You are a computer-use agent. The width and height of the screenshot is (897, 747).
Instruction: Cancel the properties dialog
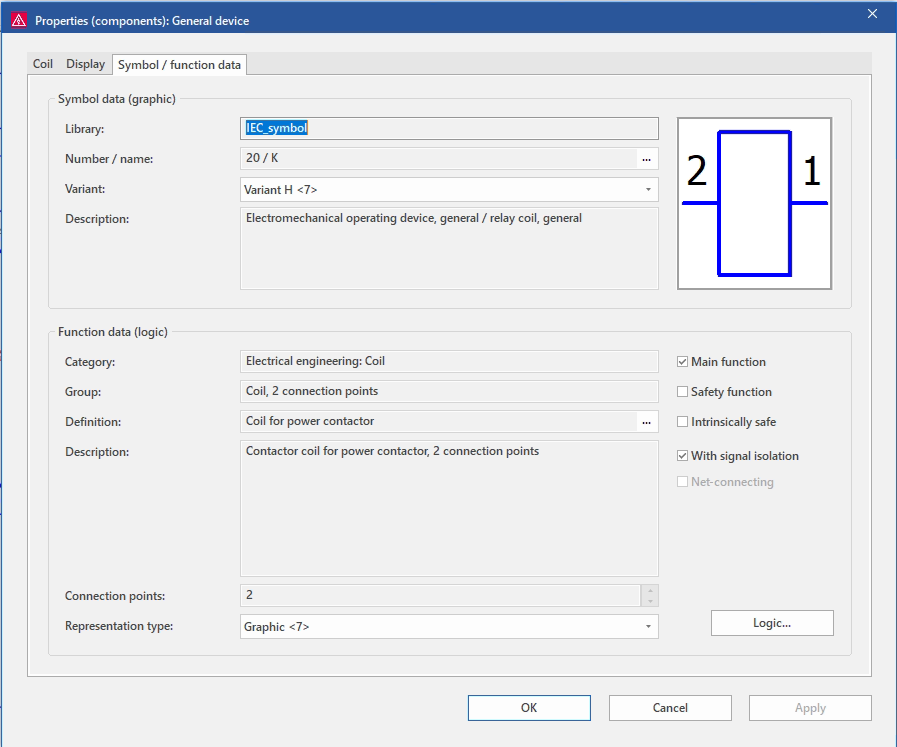(670, 708)
